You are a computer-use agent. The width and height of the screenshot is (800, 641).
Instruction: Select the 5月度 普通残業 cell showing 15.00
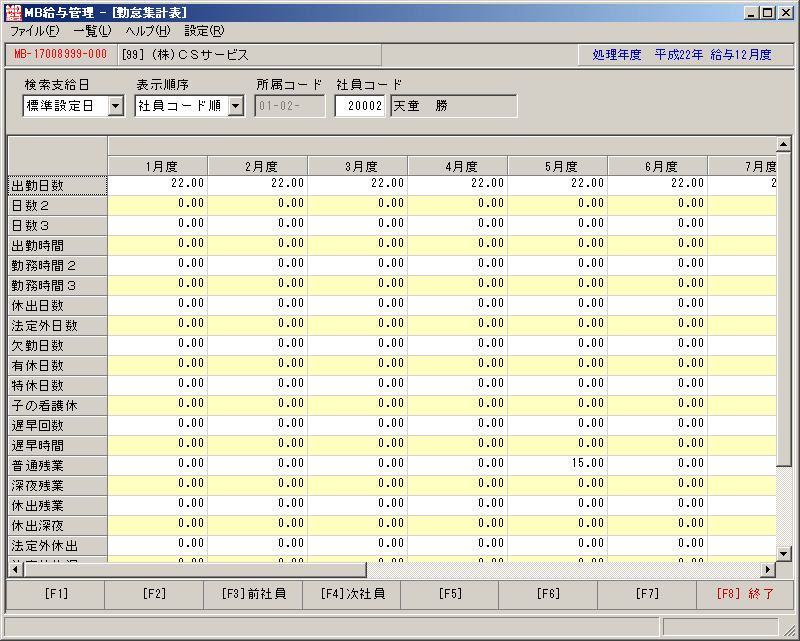(557, 465)
